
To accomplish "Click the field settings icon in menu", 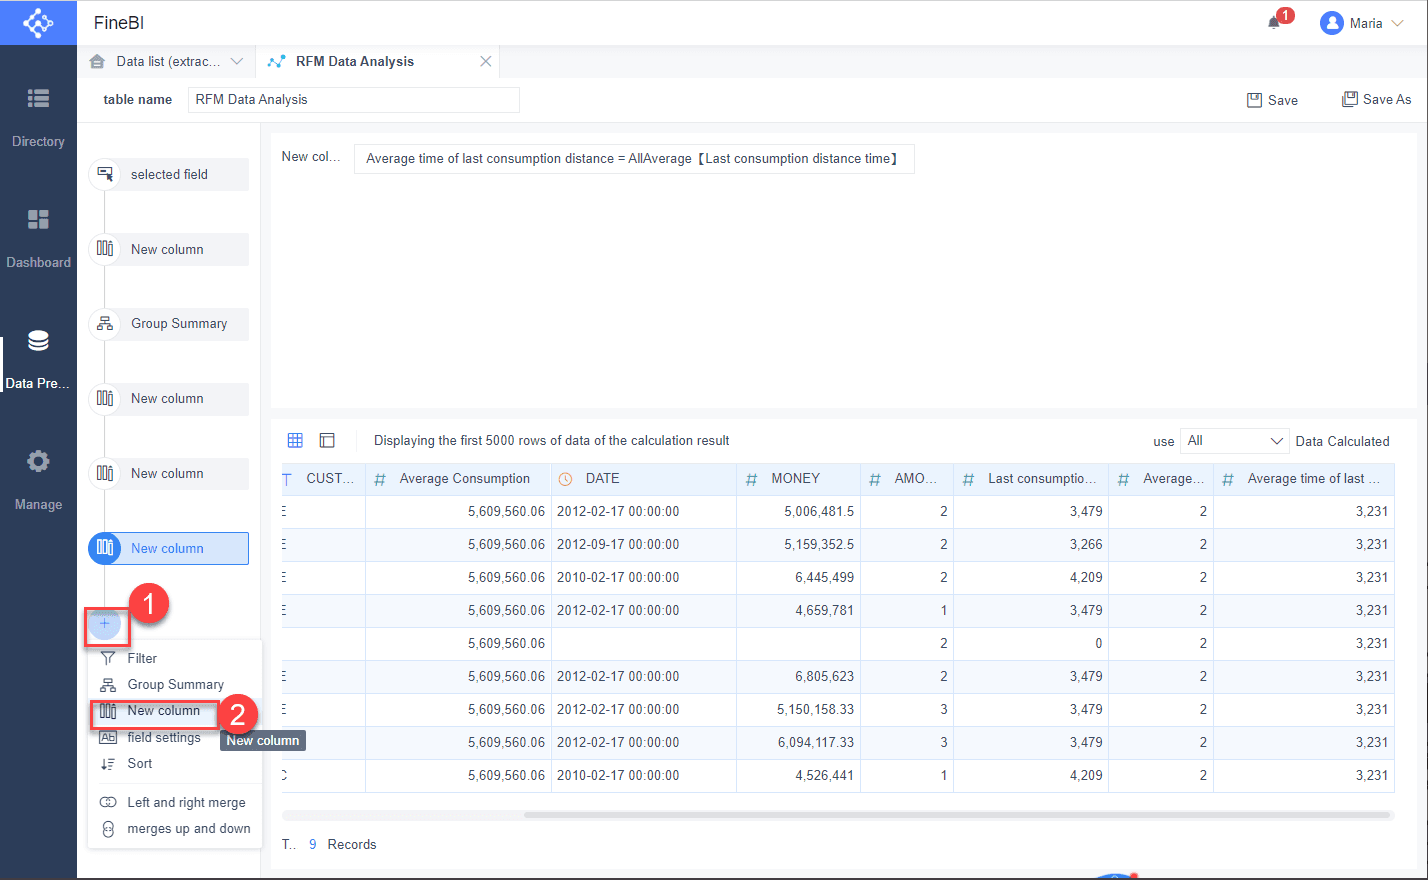I will (108, 737).
